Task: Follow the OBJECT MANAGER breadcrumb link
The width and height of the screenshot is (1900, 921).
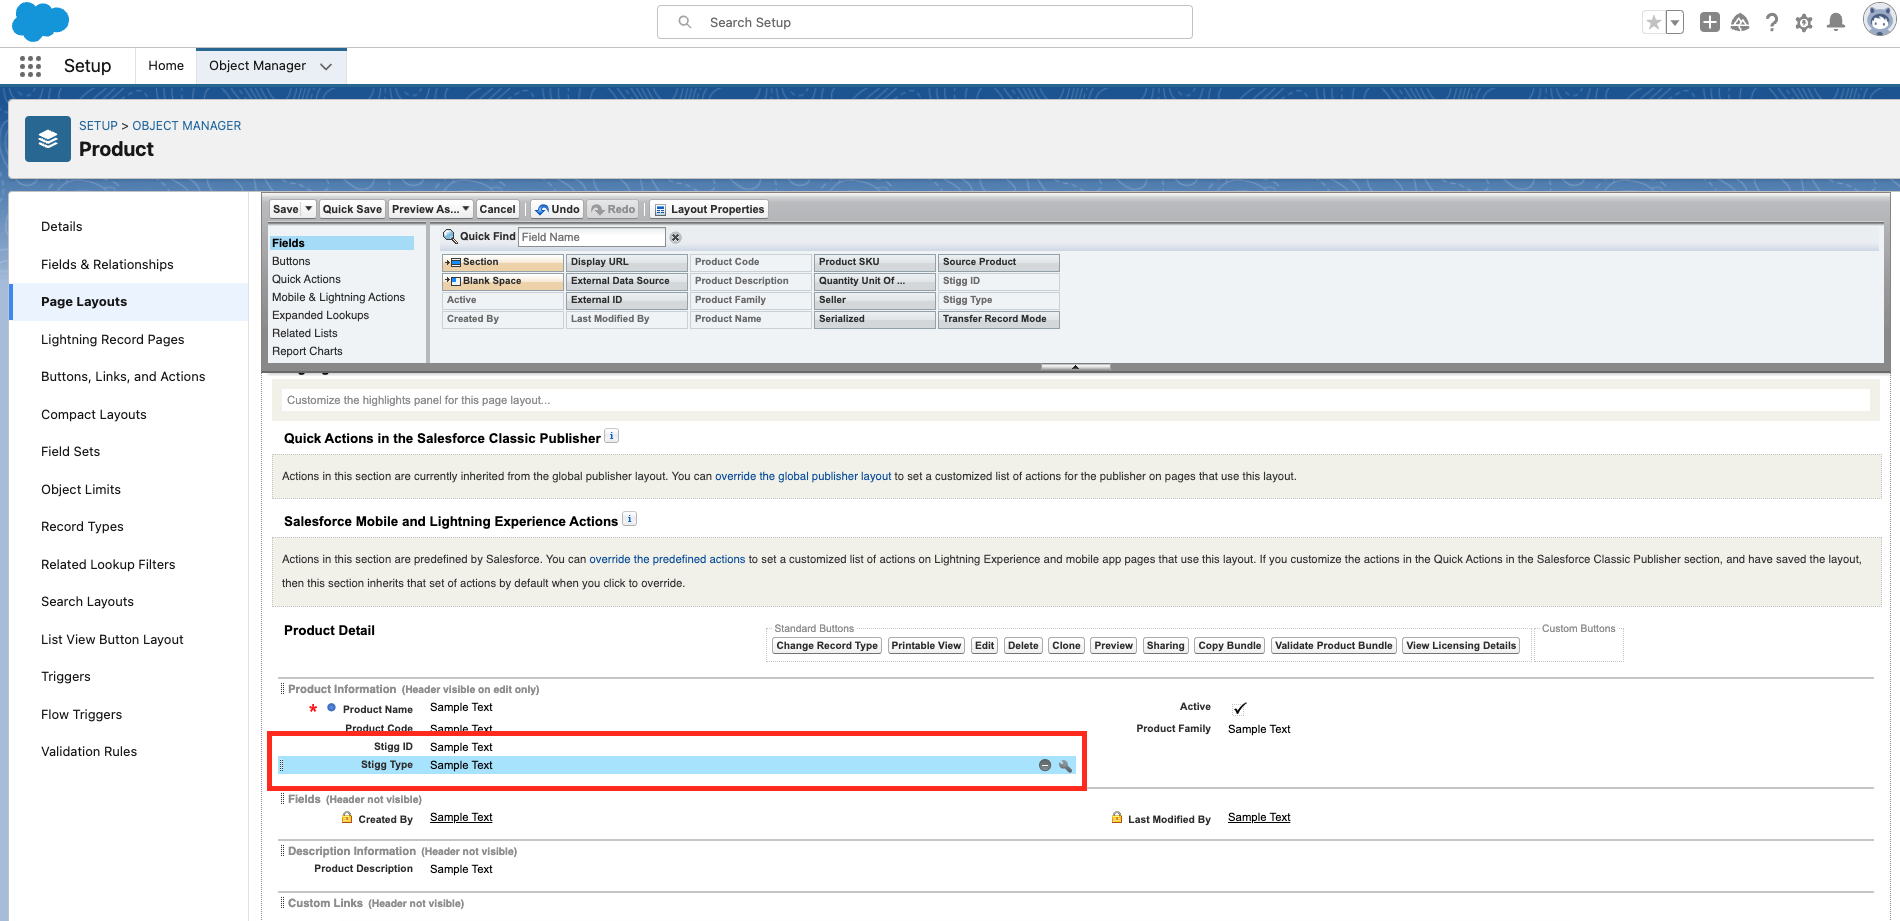Action: coord(187,126)
